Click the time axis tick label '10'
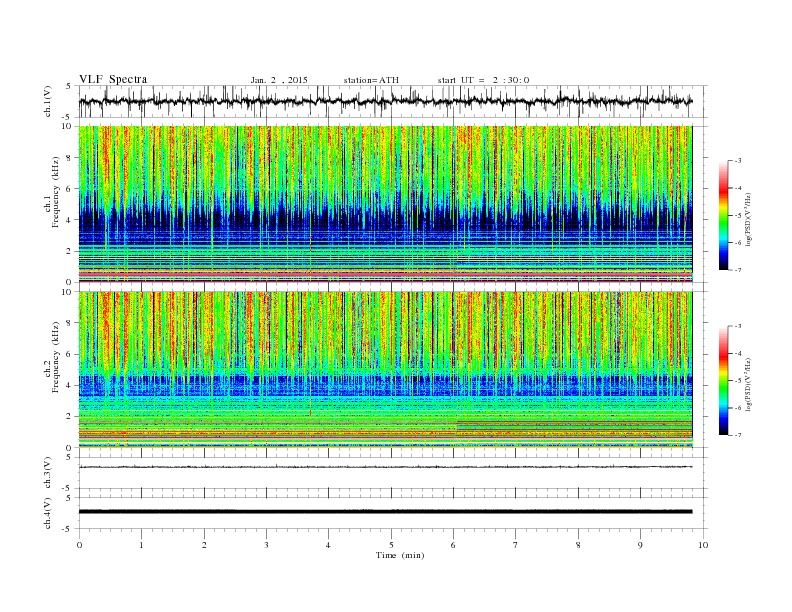This screenshot has height=612, width=792. pos(703,545)
